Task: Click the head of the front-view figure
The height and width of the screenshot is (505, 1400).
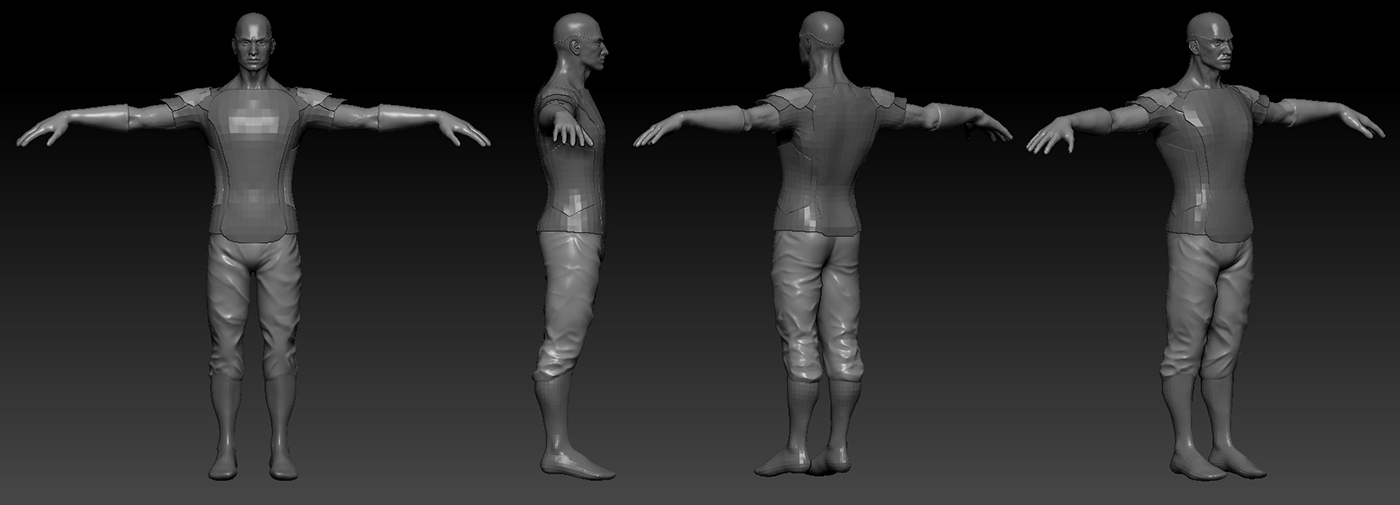Action: (x=254, y=45)
